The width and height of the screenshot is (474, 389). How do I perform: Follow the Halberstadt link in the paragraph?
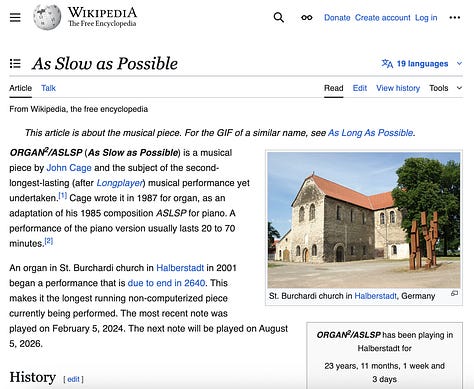180,268
